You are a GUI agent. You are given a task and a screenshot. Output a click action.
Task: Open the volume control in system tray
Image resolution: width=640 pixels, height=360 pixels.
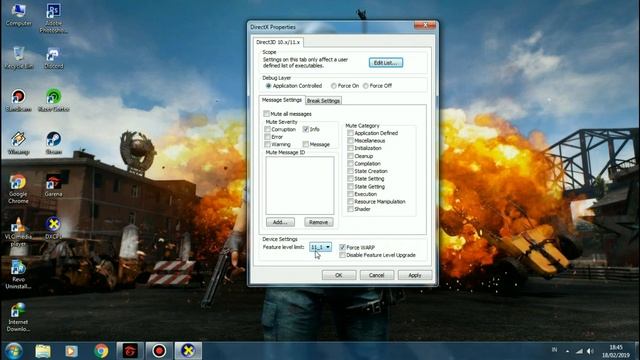click(x=590, y=351)
